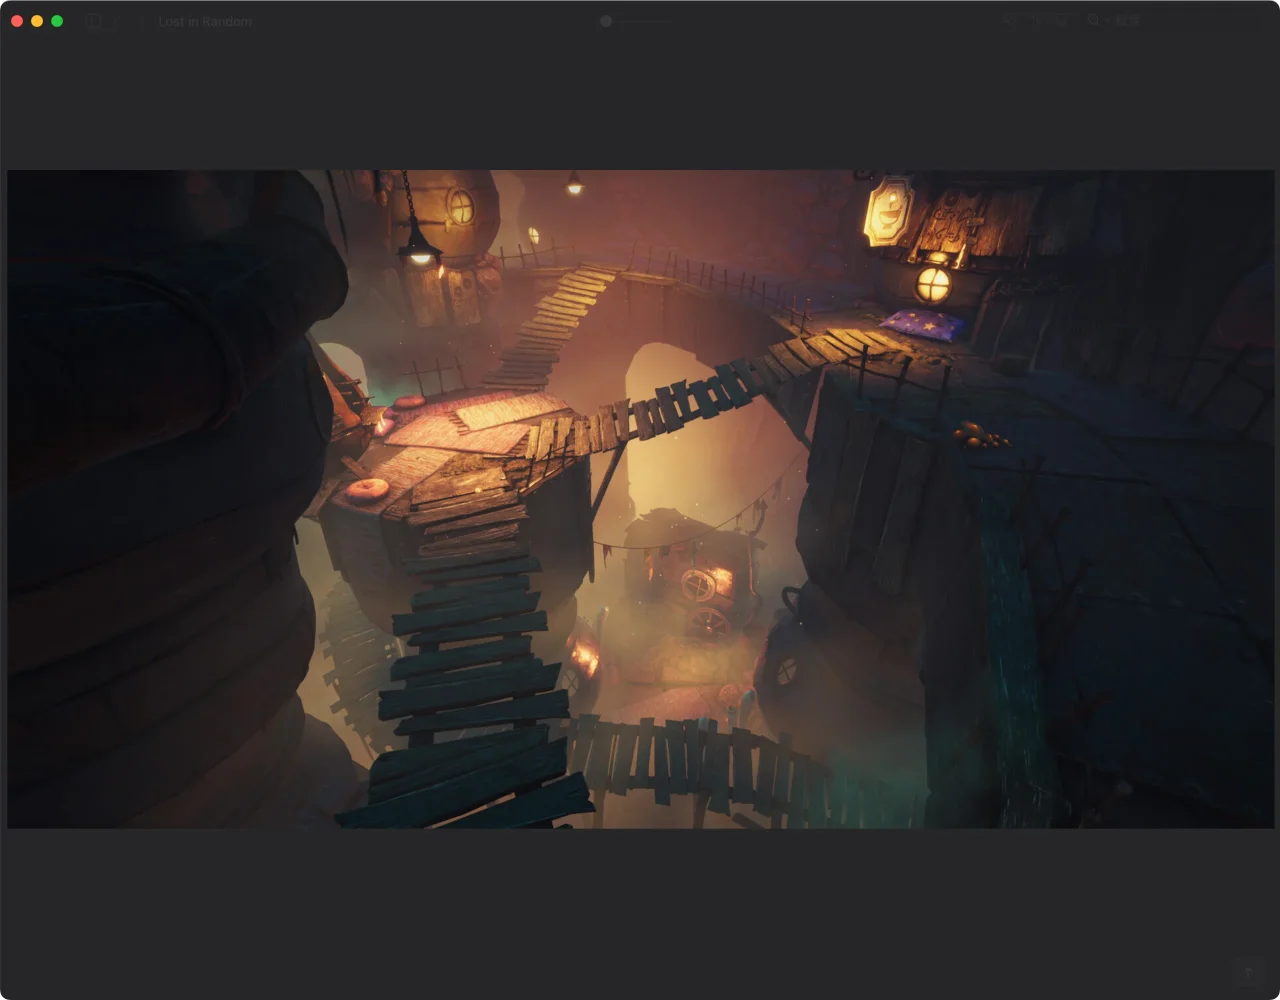Close the window with the red button

coord(17,21)
